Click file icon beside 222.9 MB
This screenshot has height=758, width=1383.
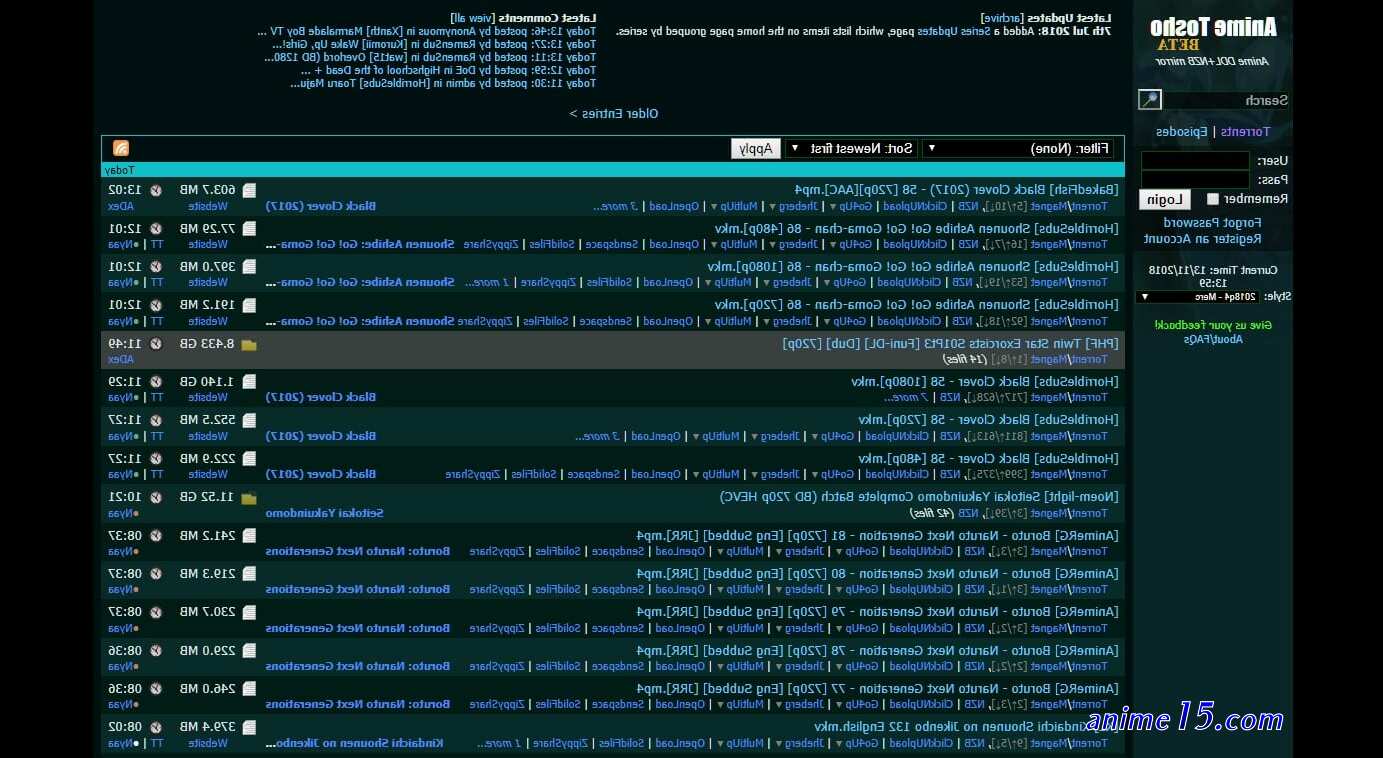(249, 458)
